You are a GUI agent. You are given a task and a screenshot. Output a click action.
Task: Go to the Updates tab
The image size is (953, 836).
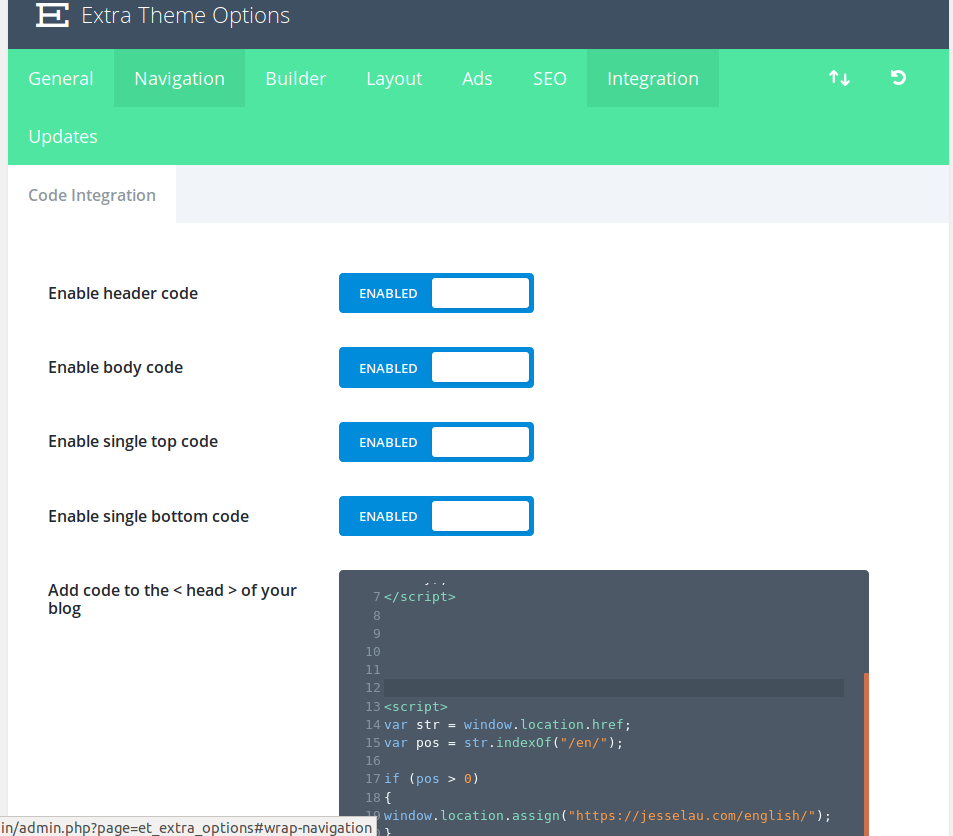click(62, 136)
